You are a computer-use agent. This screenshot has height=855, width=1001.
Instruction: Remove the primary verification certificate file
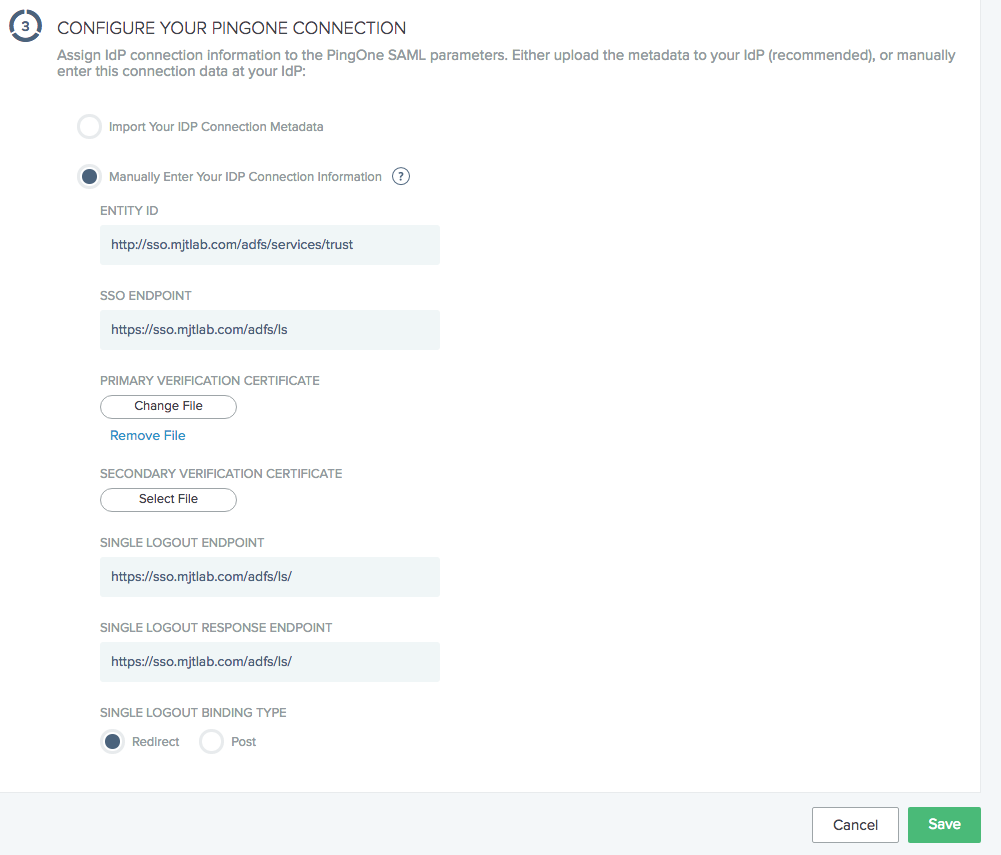pos(147,435)
